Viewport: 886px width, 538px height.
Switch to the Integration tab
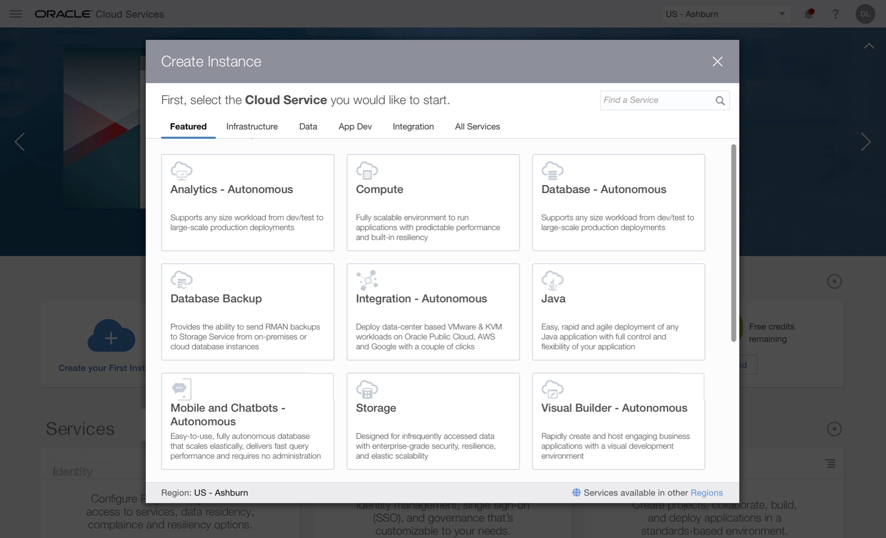[413, 127]
